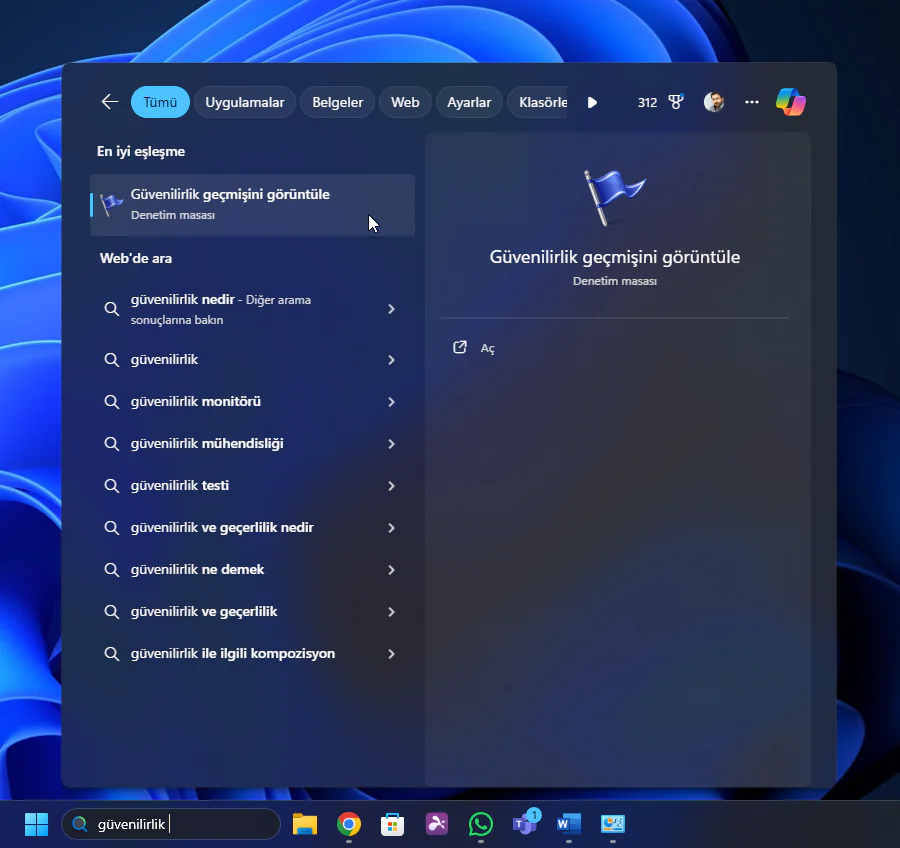
Task: Open Copilot from the search bar
Action: pos(791,101)
